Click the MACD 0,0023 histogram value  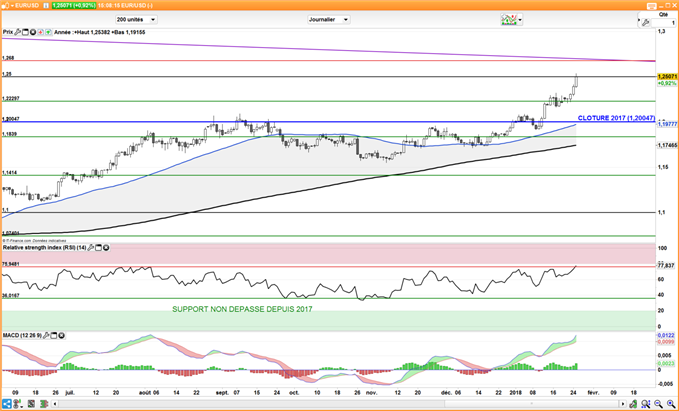click(666, 364)
